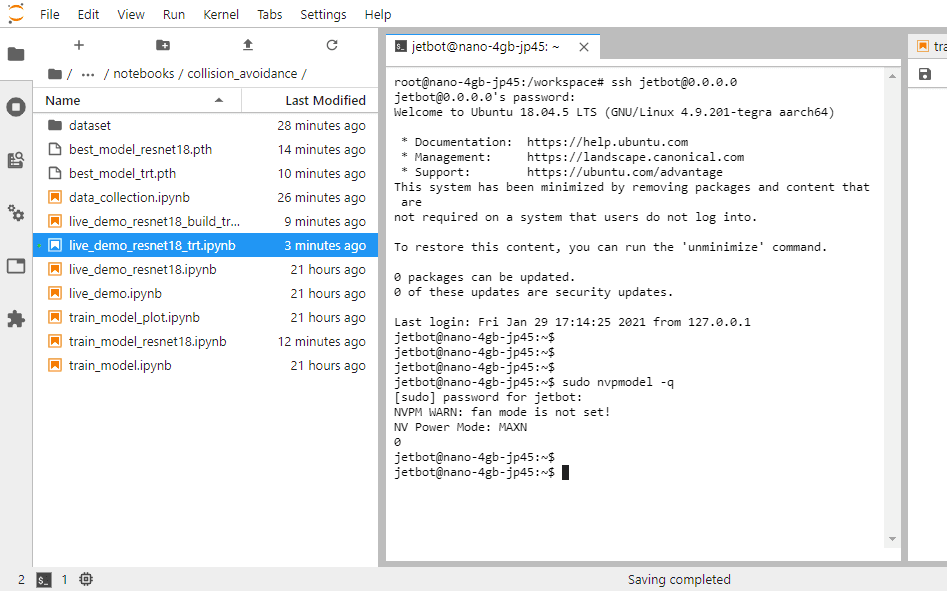Click the root folder breadcrumb icon
Viewport: 947px width, 591px height.
click(x=55, y=74)
